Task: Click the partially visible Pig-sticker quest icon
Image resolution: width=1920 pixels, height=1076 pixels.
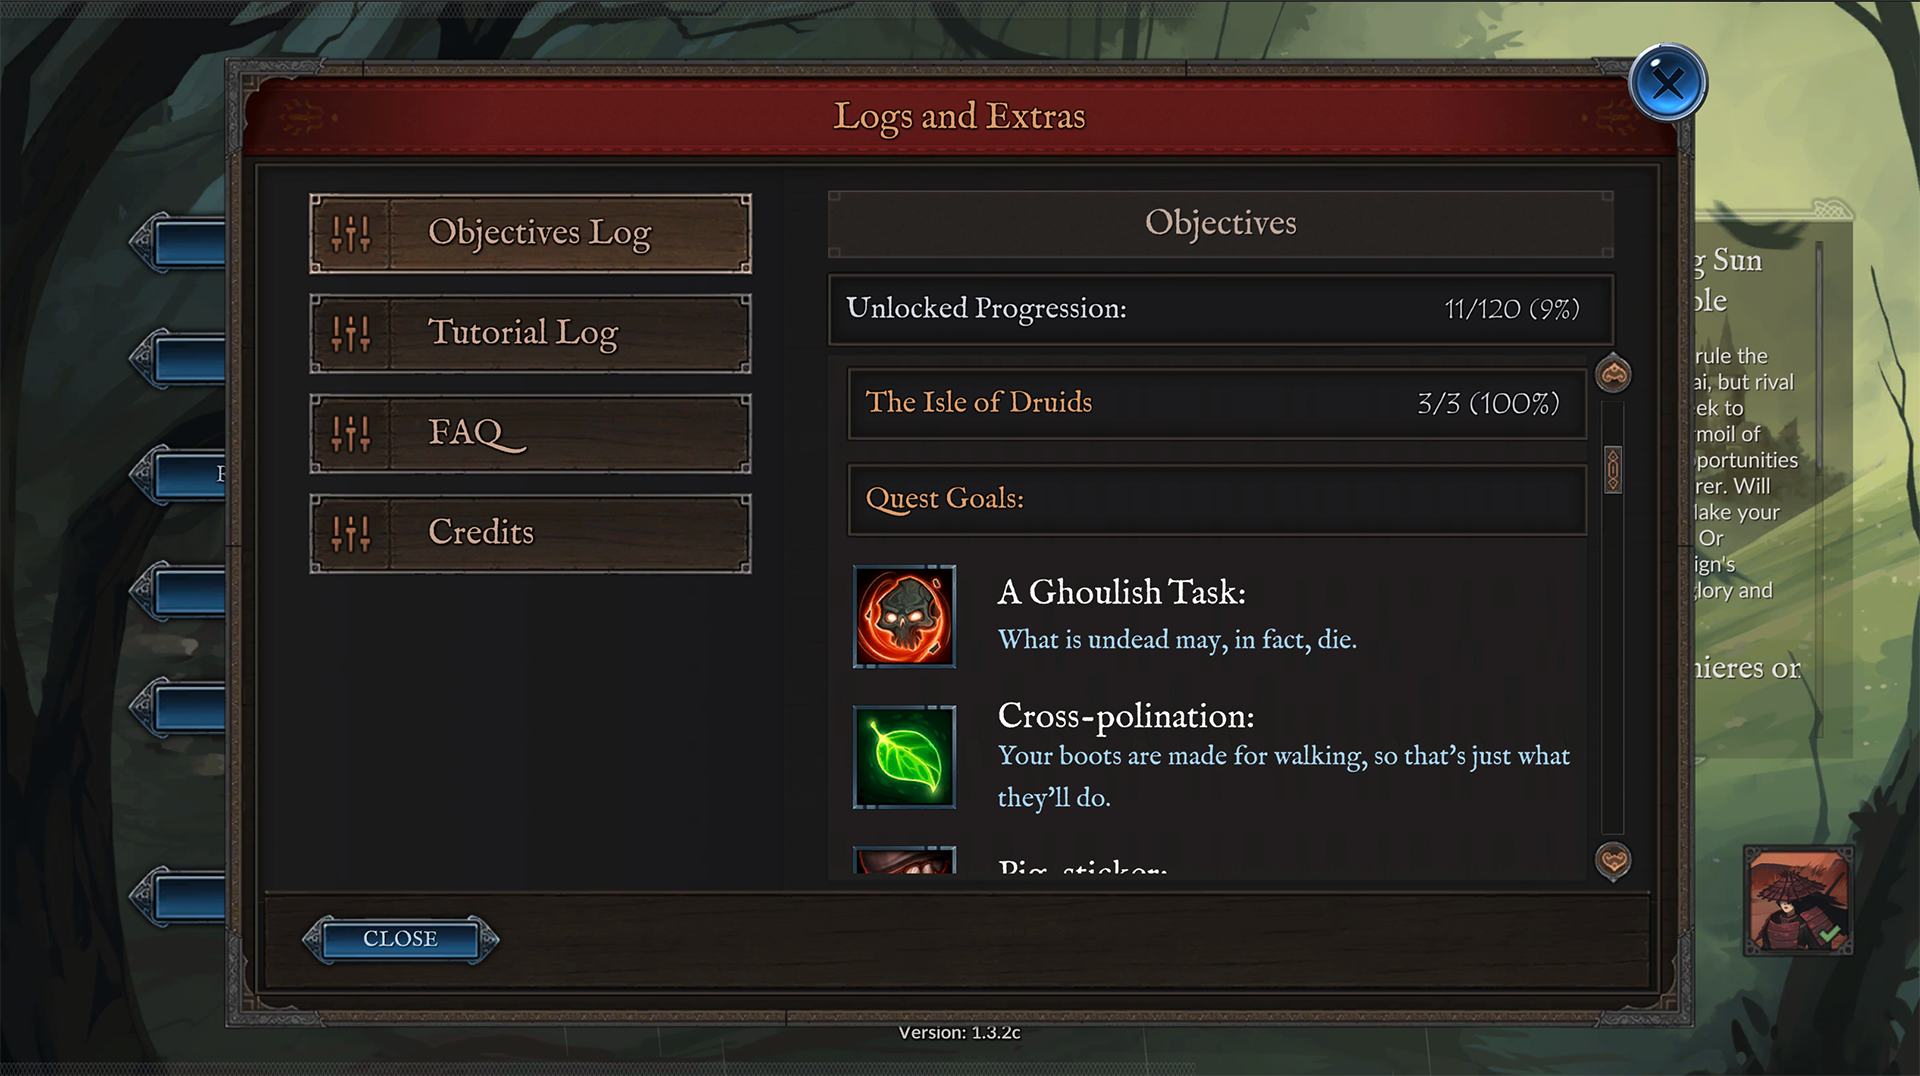Action: click(904, 860)
